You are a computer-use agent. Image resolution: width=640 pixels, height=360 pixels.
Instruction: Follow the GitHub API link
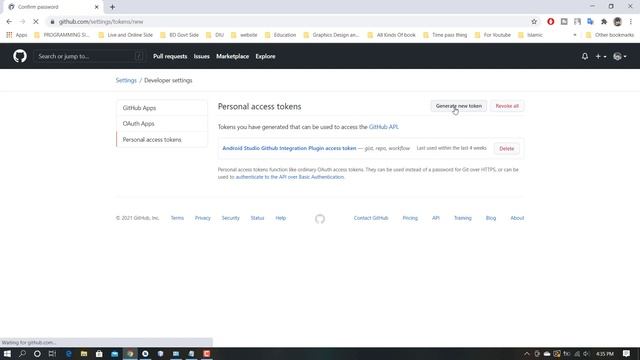point(383,127)
